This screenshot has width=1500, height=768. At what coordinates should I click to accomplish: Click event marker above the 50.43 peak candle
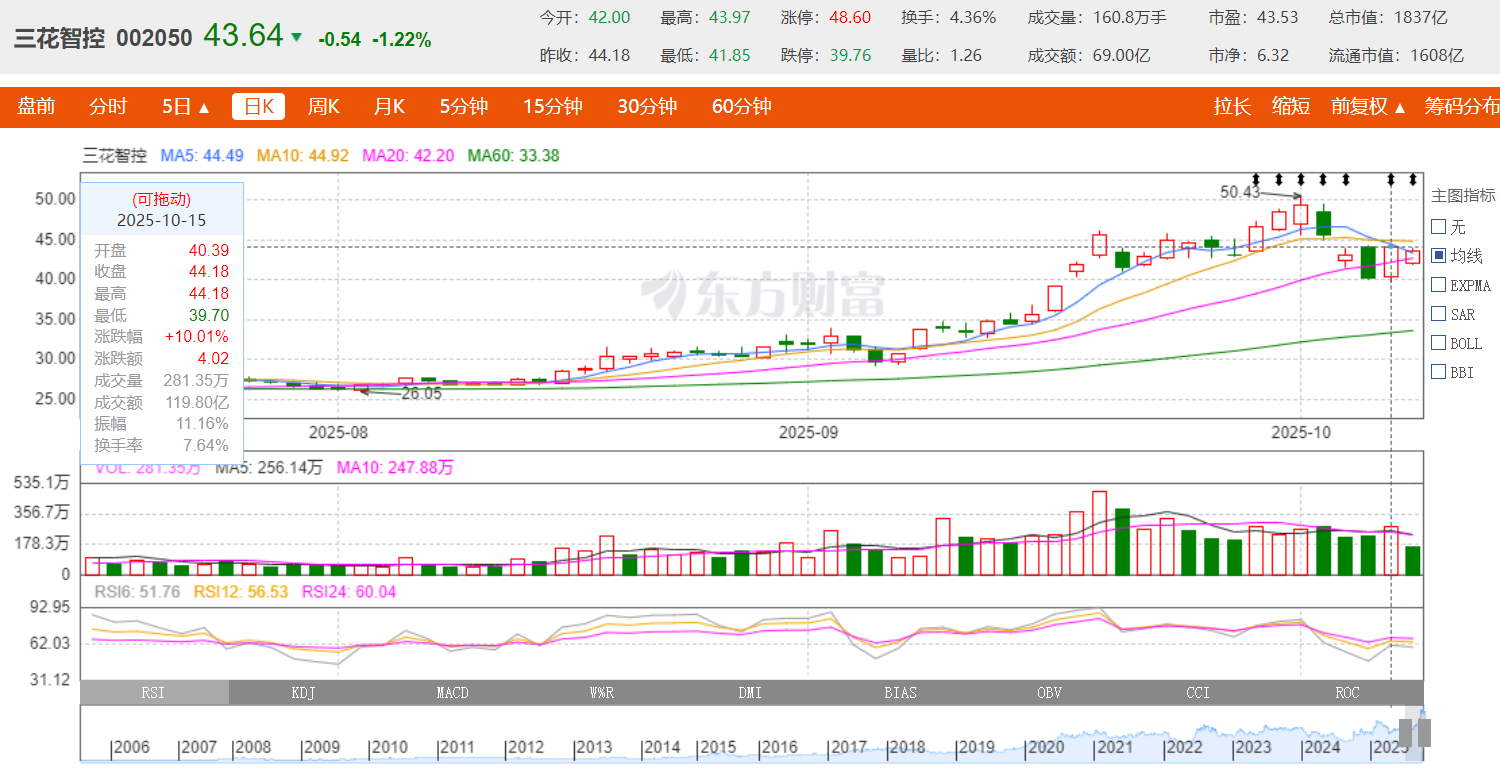pyautogui.click(x=1301, y=180)
